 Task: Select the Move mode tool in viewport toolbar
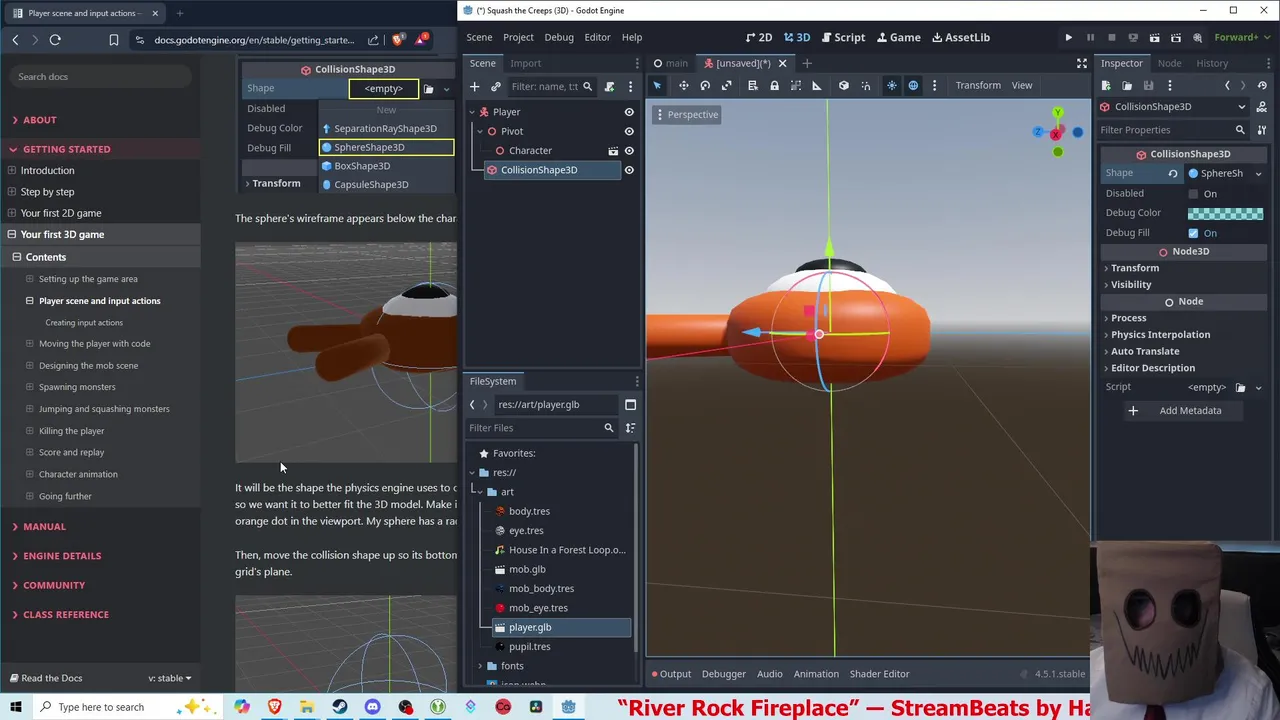[683, 86]
